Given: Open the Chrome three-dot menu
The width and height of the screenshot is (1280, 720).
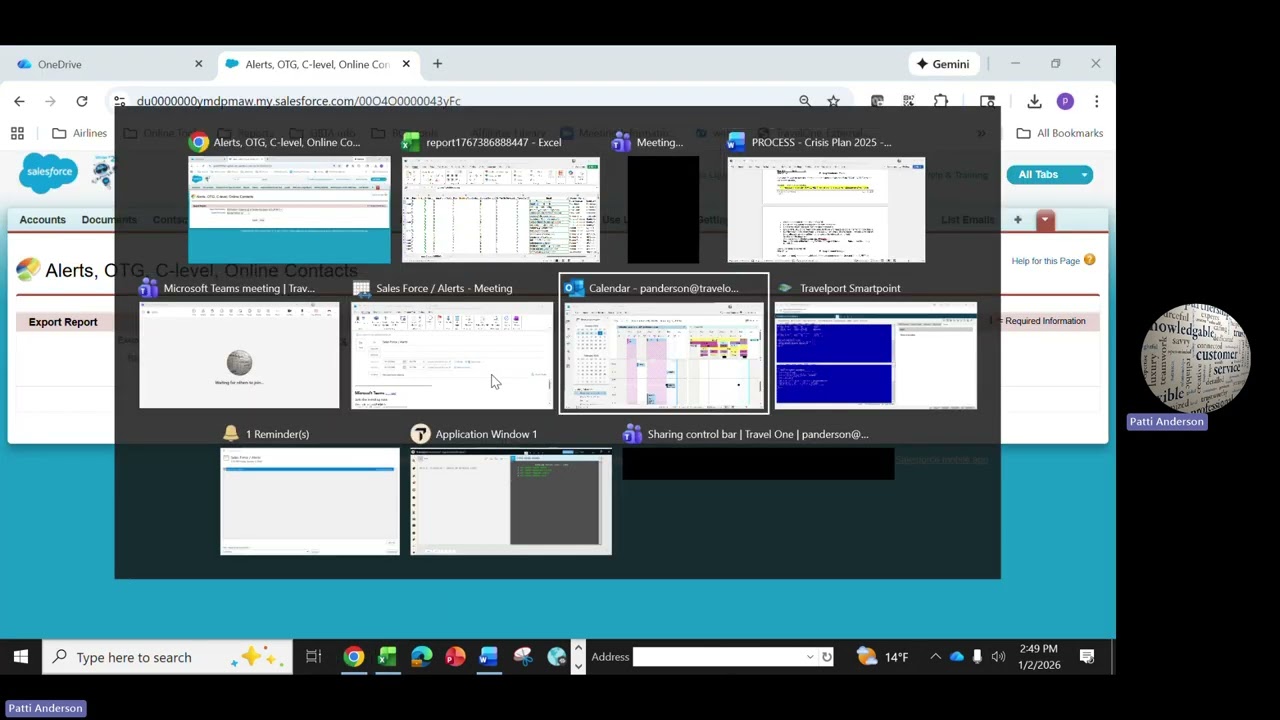Looking at the screenshot, I should (1096, 101).
